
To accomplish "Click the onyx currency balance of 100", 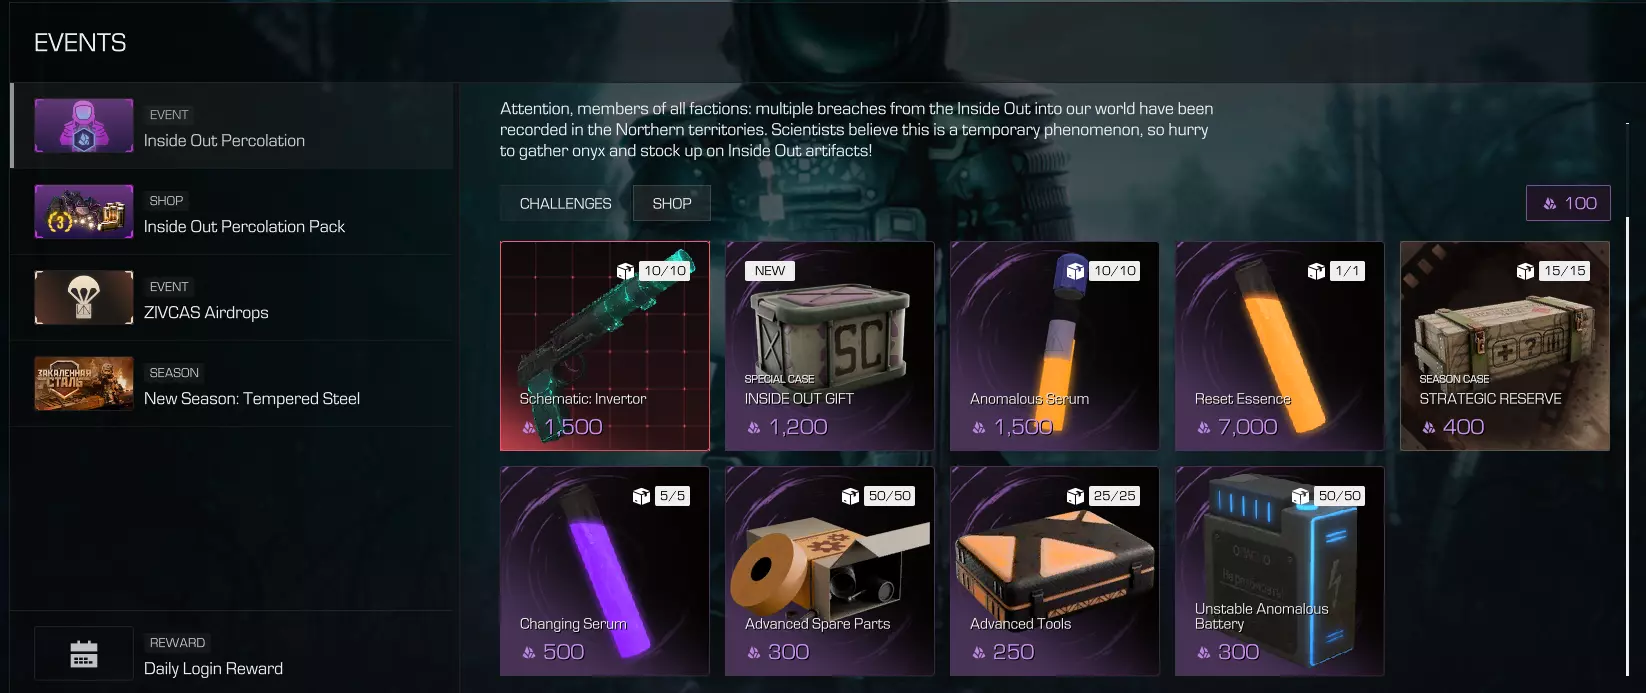I will 1568,203.
